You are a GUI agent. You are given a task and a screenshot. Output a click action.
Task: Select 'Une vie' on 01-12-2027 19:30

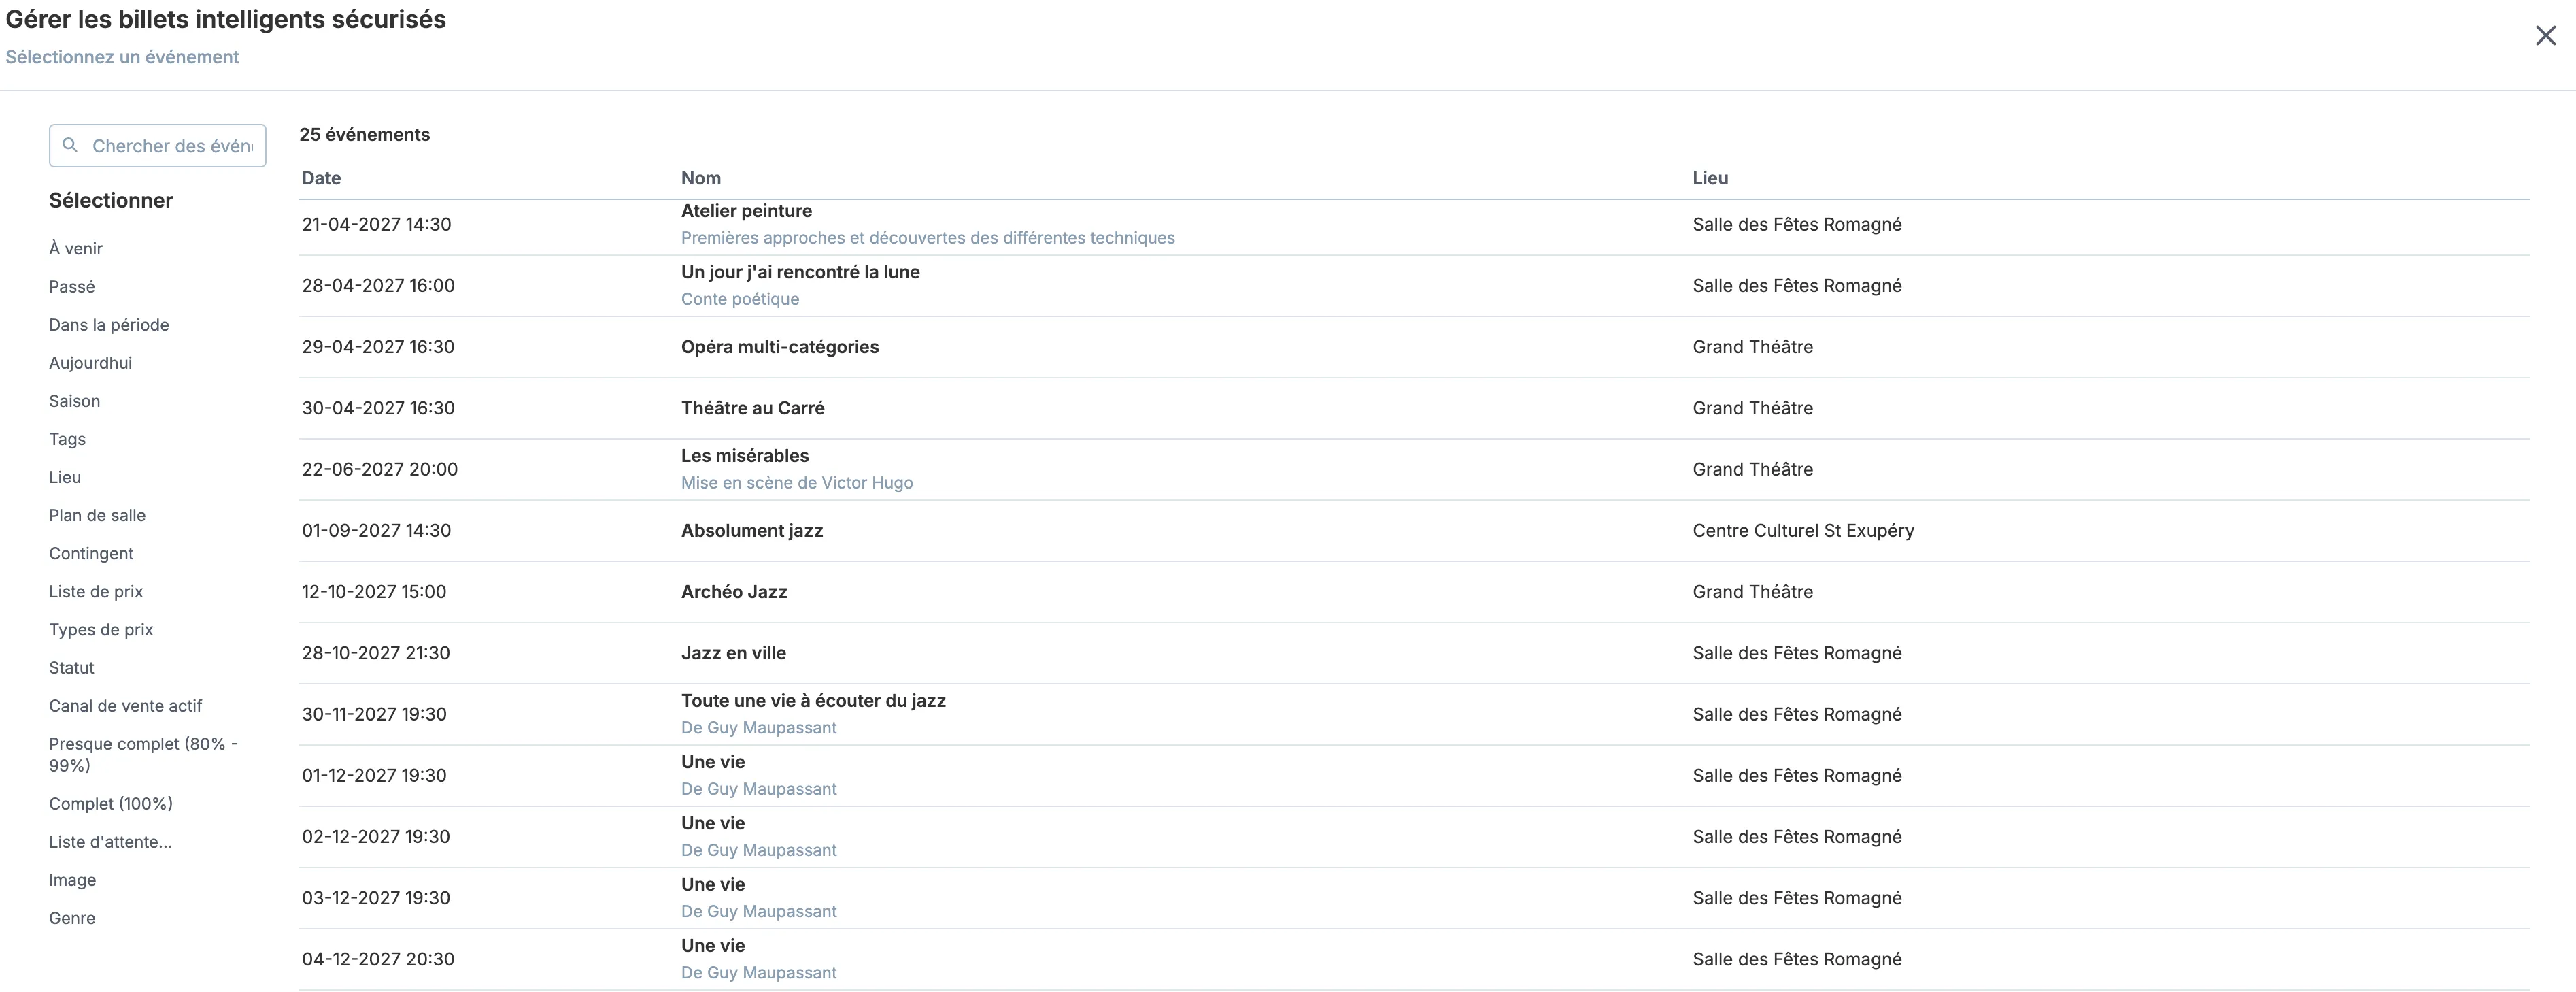pyautogui.click(x=1414, y=775)
